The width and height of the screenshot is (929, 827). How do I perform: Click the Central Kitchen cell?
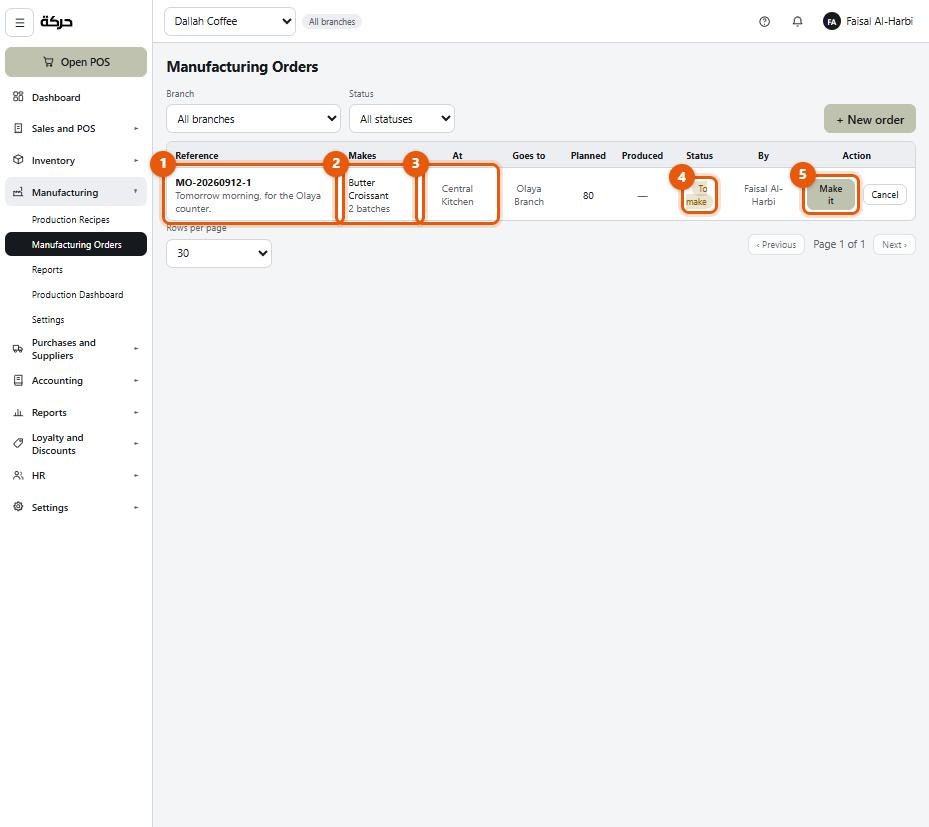coord(457,195)
